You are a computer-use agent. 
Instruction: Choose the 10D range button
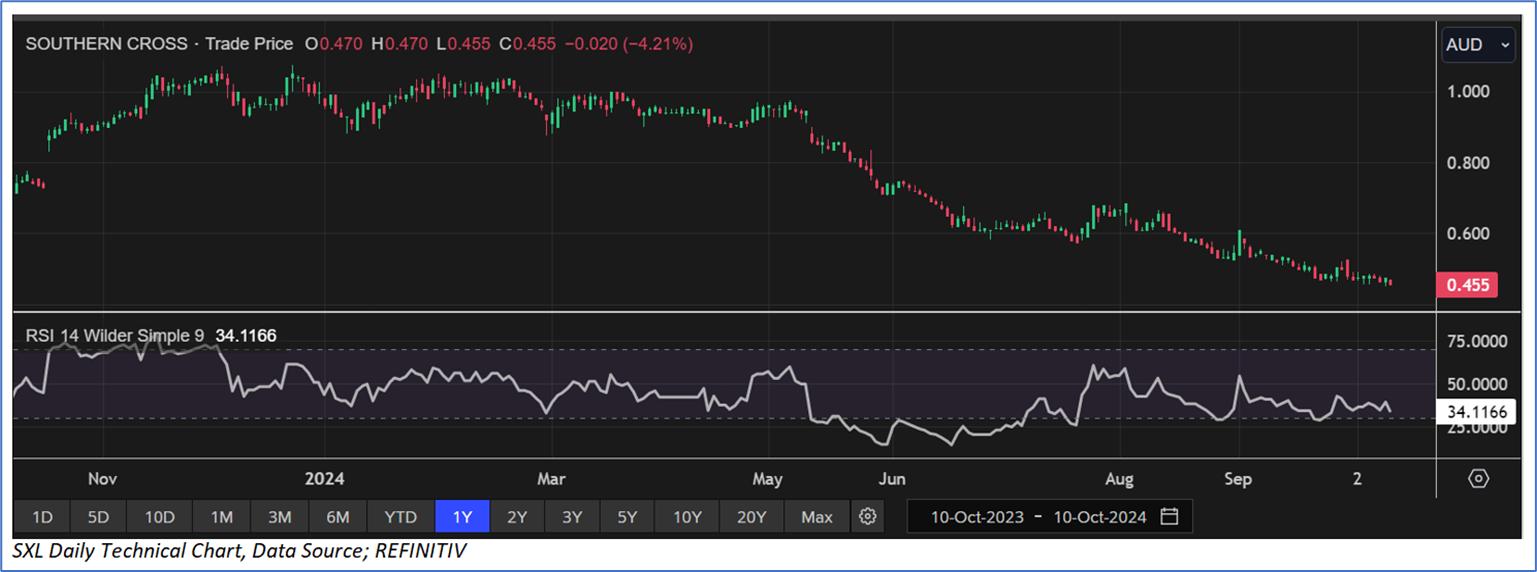click(159, 517)
